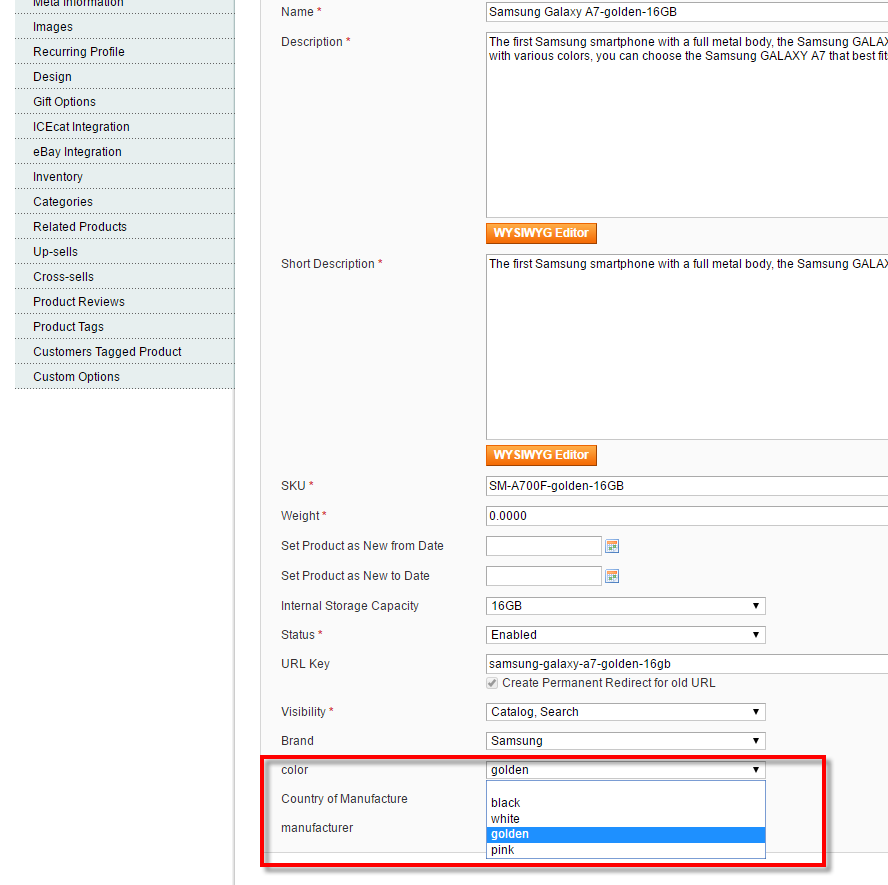Open the Description WYSIWYG Editor
The width and height of the screenshot is (888, 885).
541,233
